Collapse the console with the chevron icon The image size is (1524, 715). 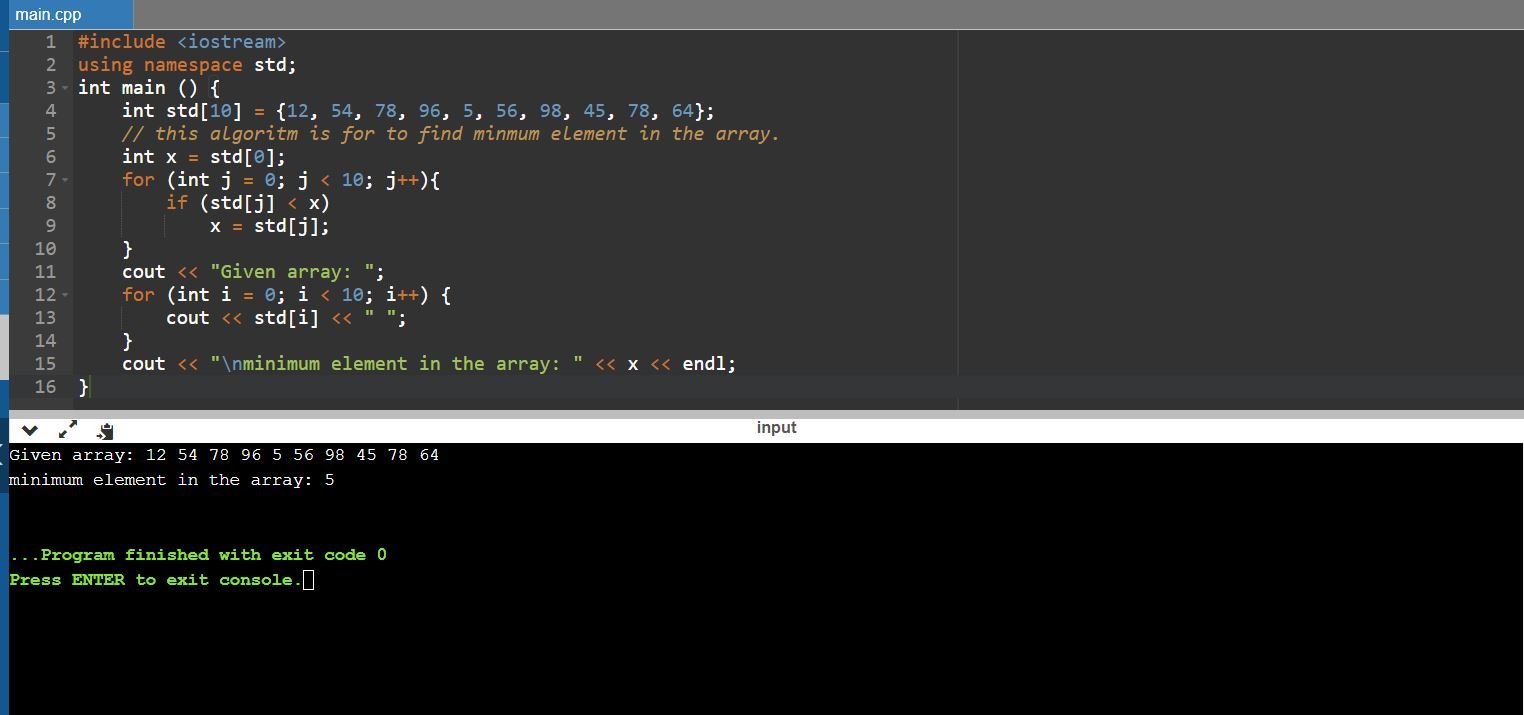(x=30, y=431)
